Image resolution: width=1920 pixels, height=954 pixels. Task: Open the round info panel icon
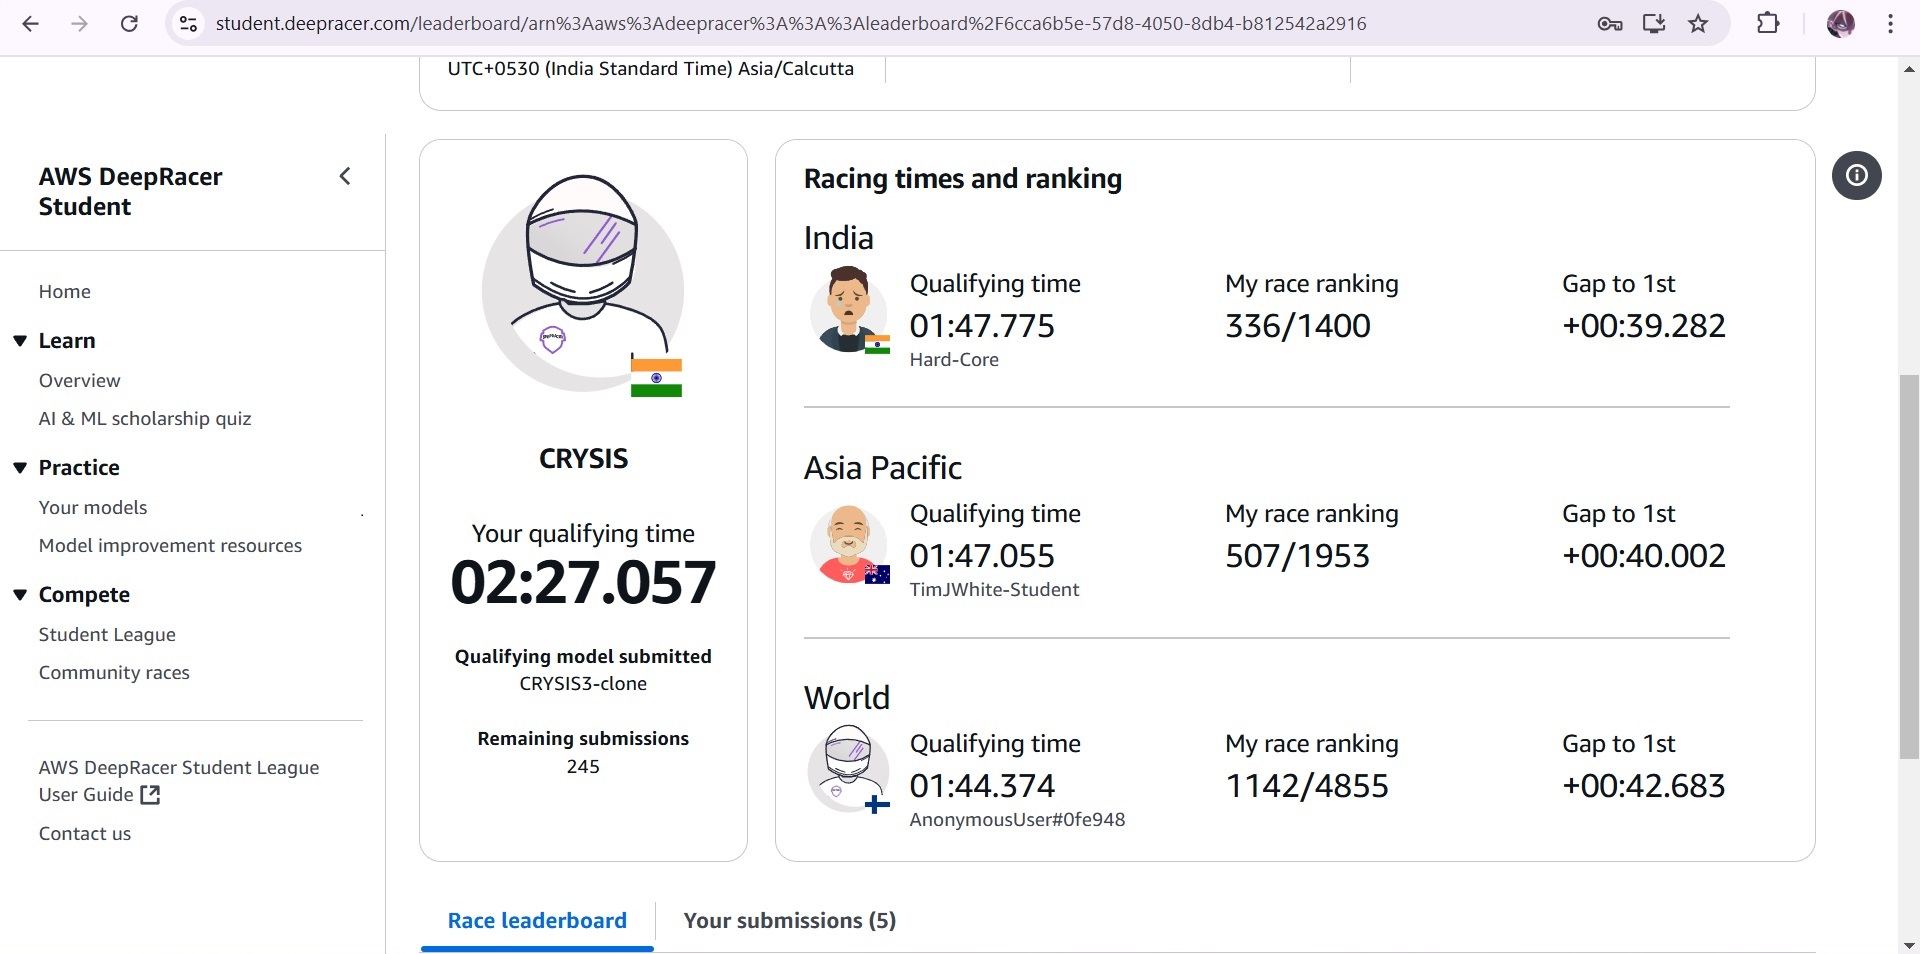coord(1856,176)
